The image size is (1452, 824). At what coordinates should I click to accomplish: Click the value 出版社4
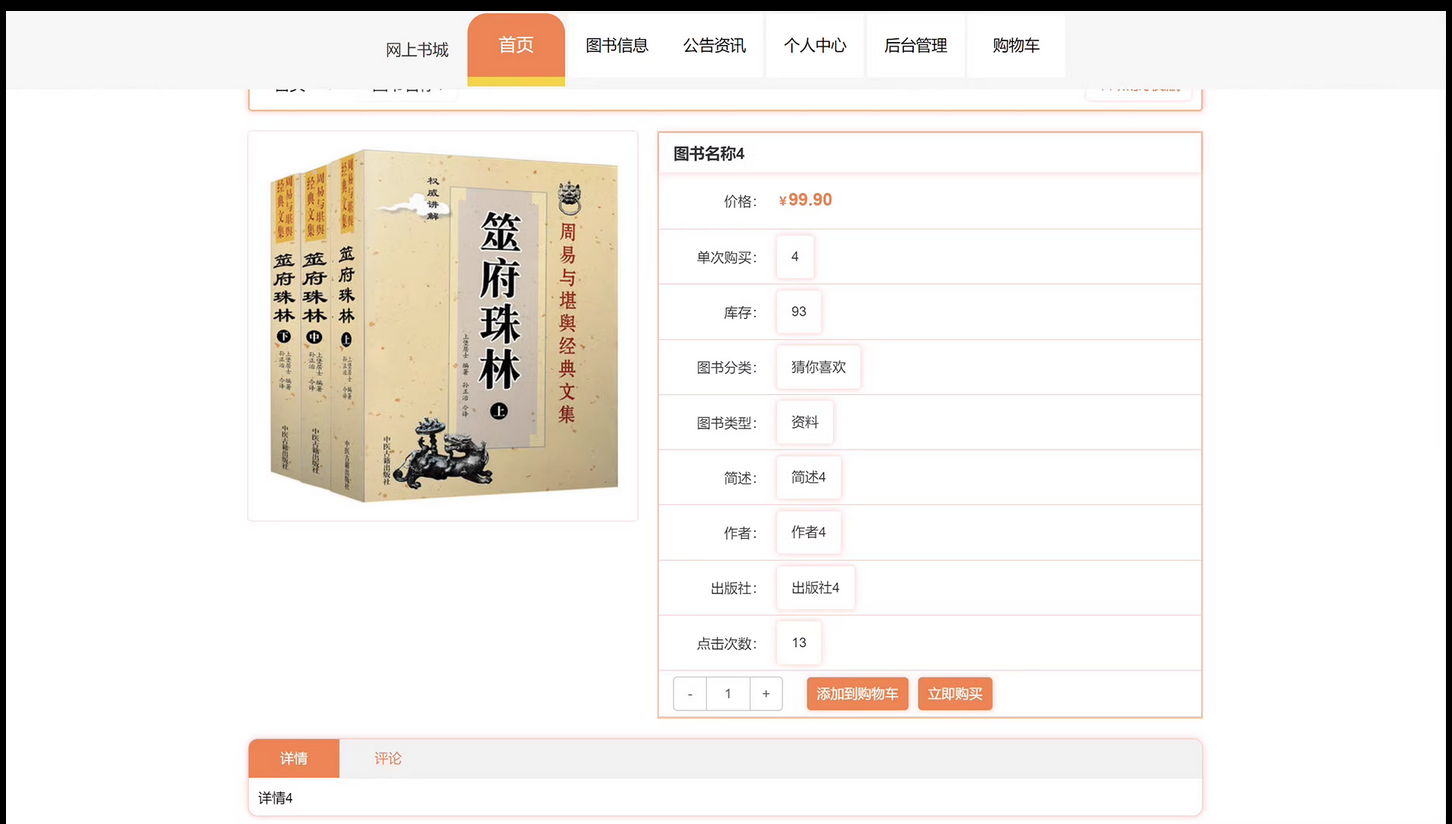816,588
